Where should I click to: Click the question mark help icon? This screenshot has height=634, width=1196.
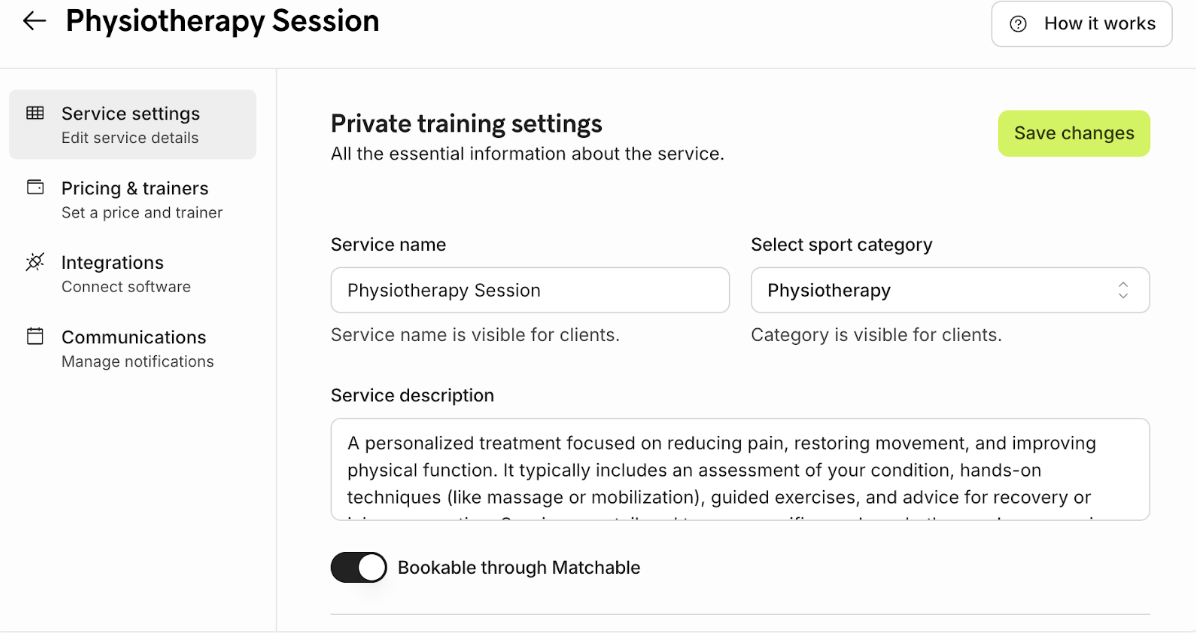1018,24
